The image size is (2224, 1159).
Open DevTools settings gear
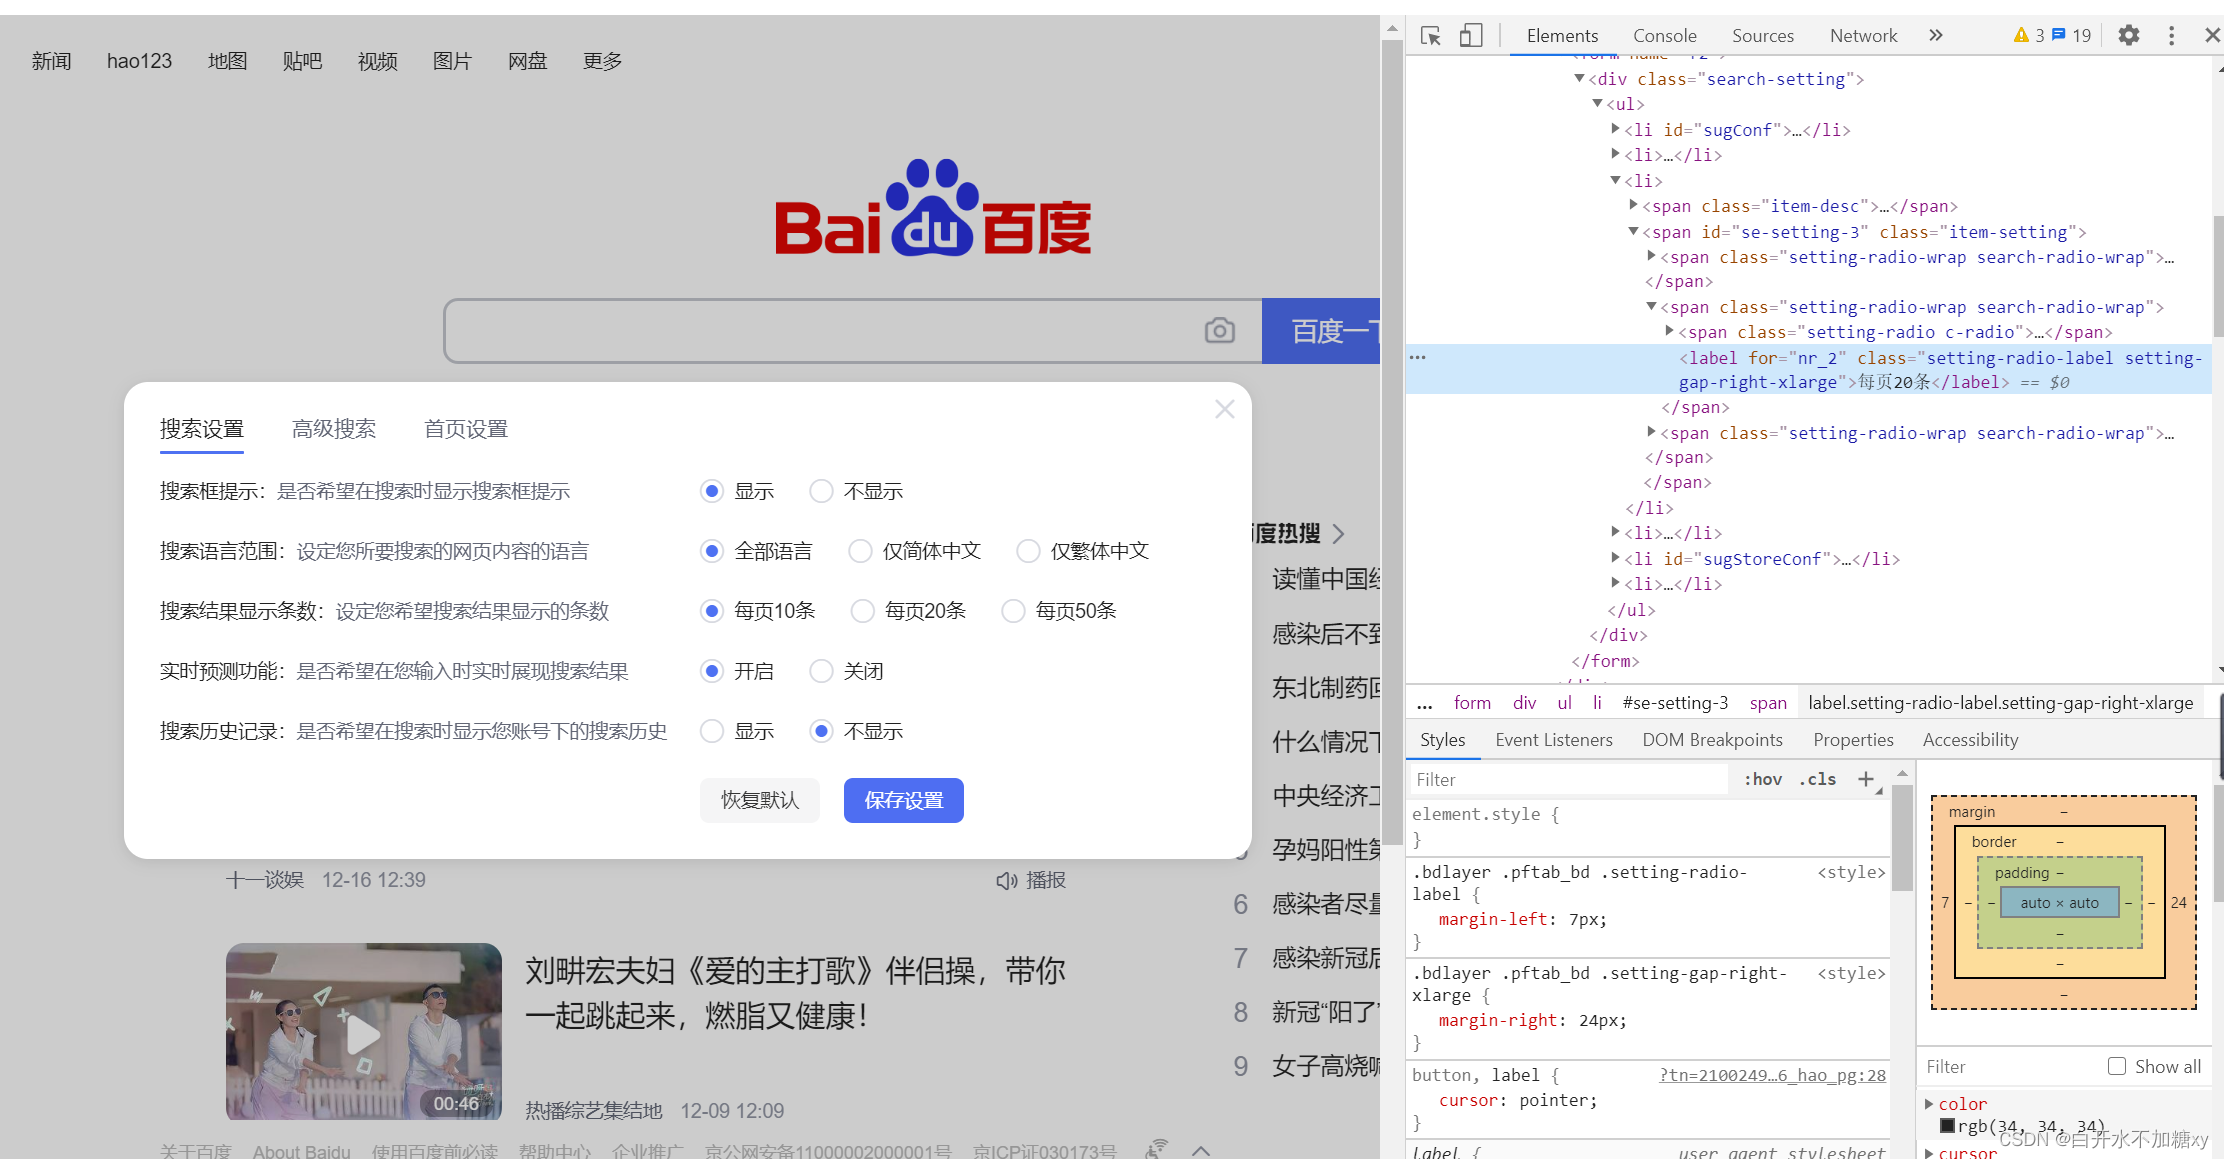(x=2129, y=36)
